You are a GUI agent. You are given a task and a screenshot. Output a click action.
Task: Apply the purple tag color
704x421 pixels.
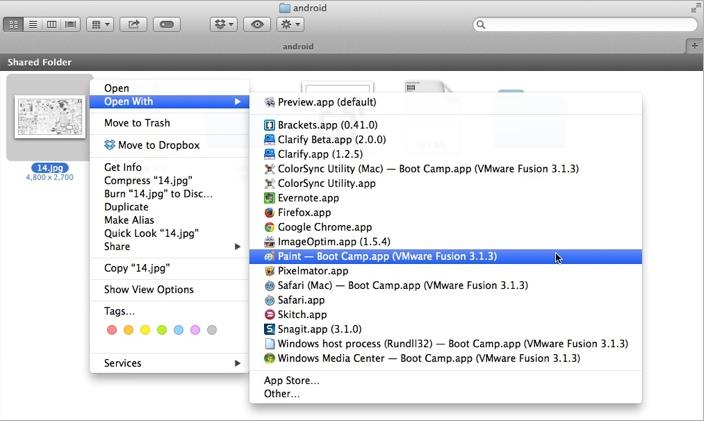[195, 330]
